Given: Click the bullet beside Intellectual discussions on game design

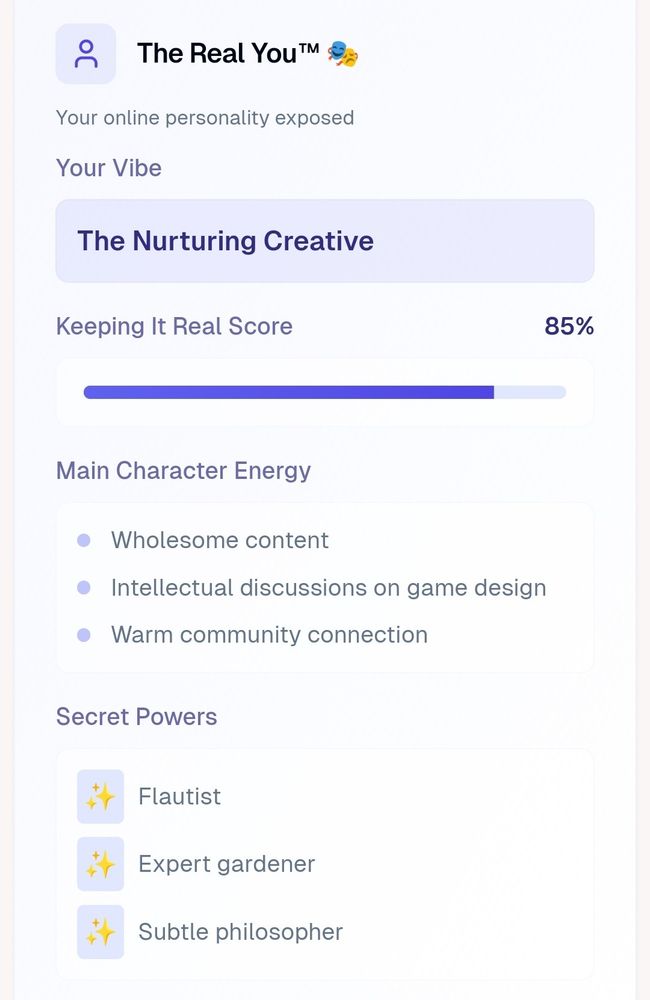Looking at the screenshot, I should [83, 588].
